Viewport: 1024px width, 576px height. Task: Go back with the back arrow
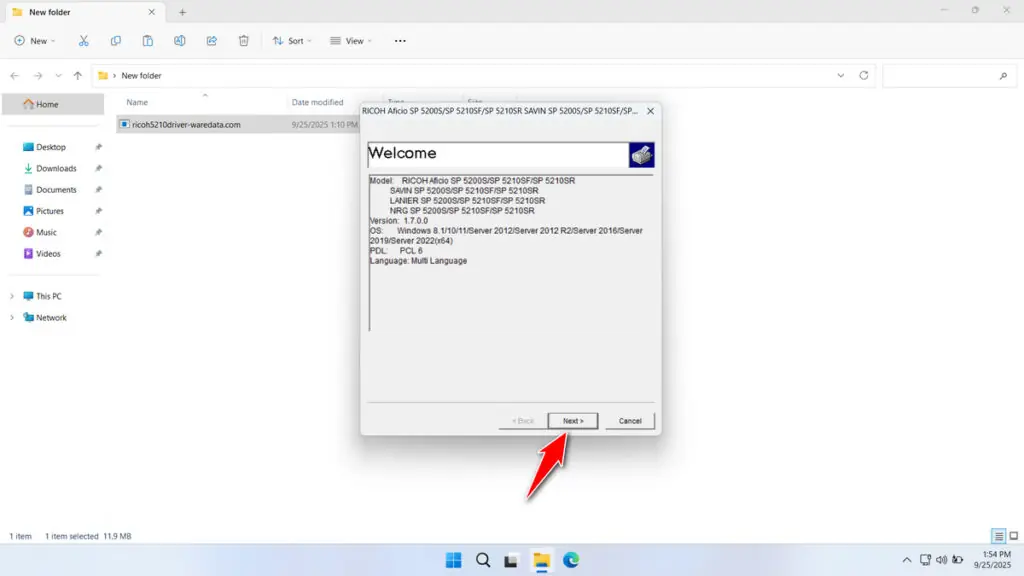click(x=14, y=76)
